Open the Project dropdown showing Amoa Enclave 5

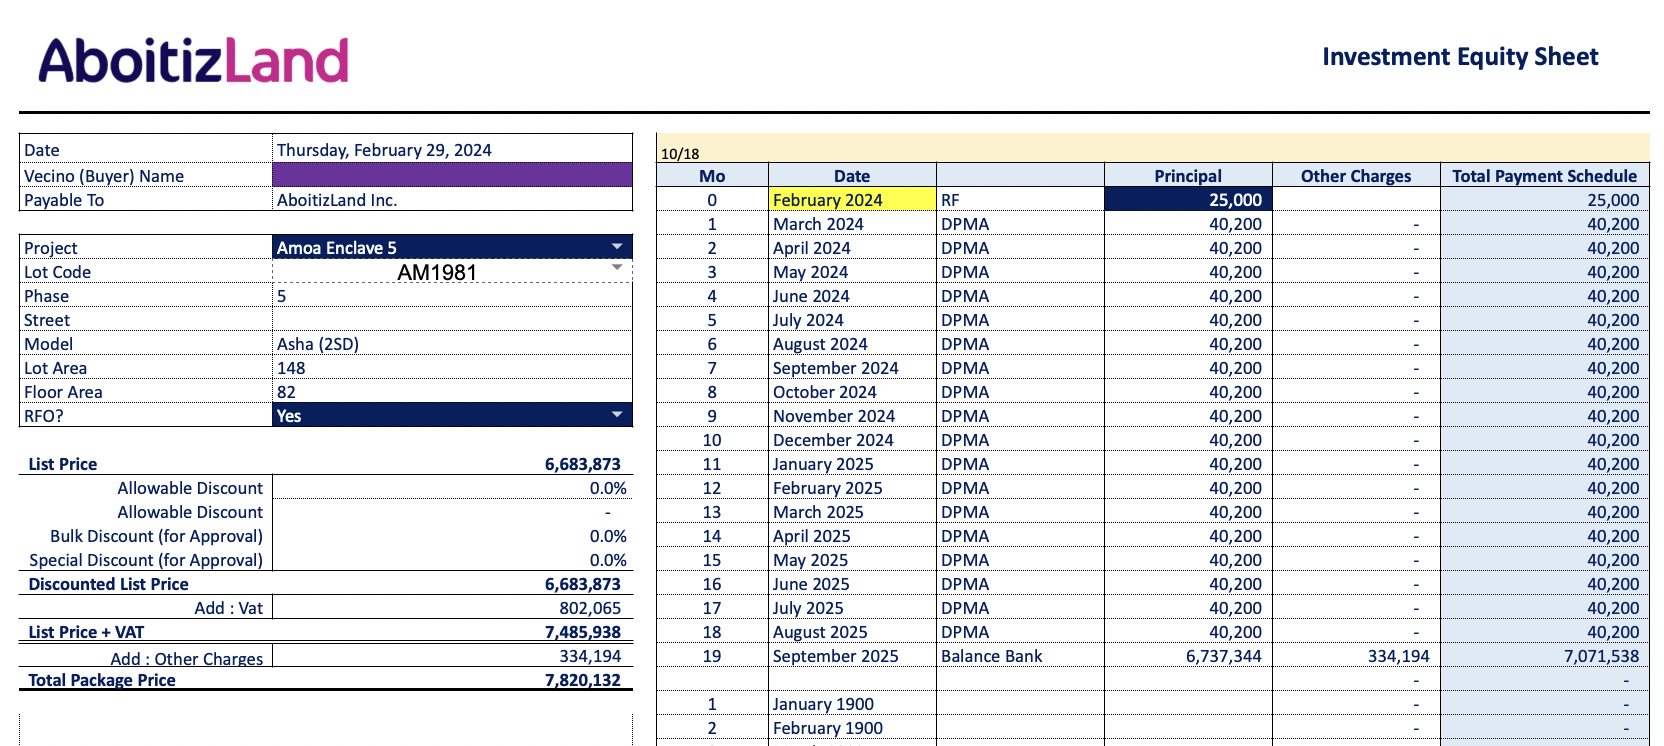tap(616, 247)
